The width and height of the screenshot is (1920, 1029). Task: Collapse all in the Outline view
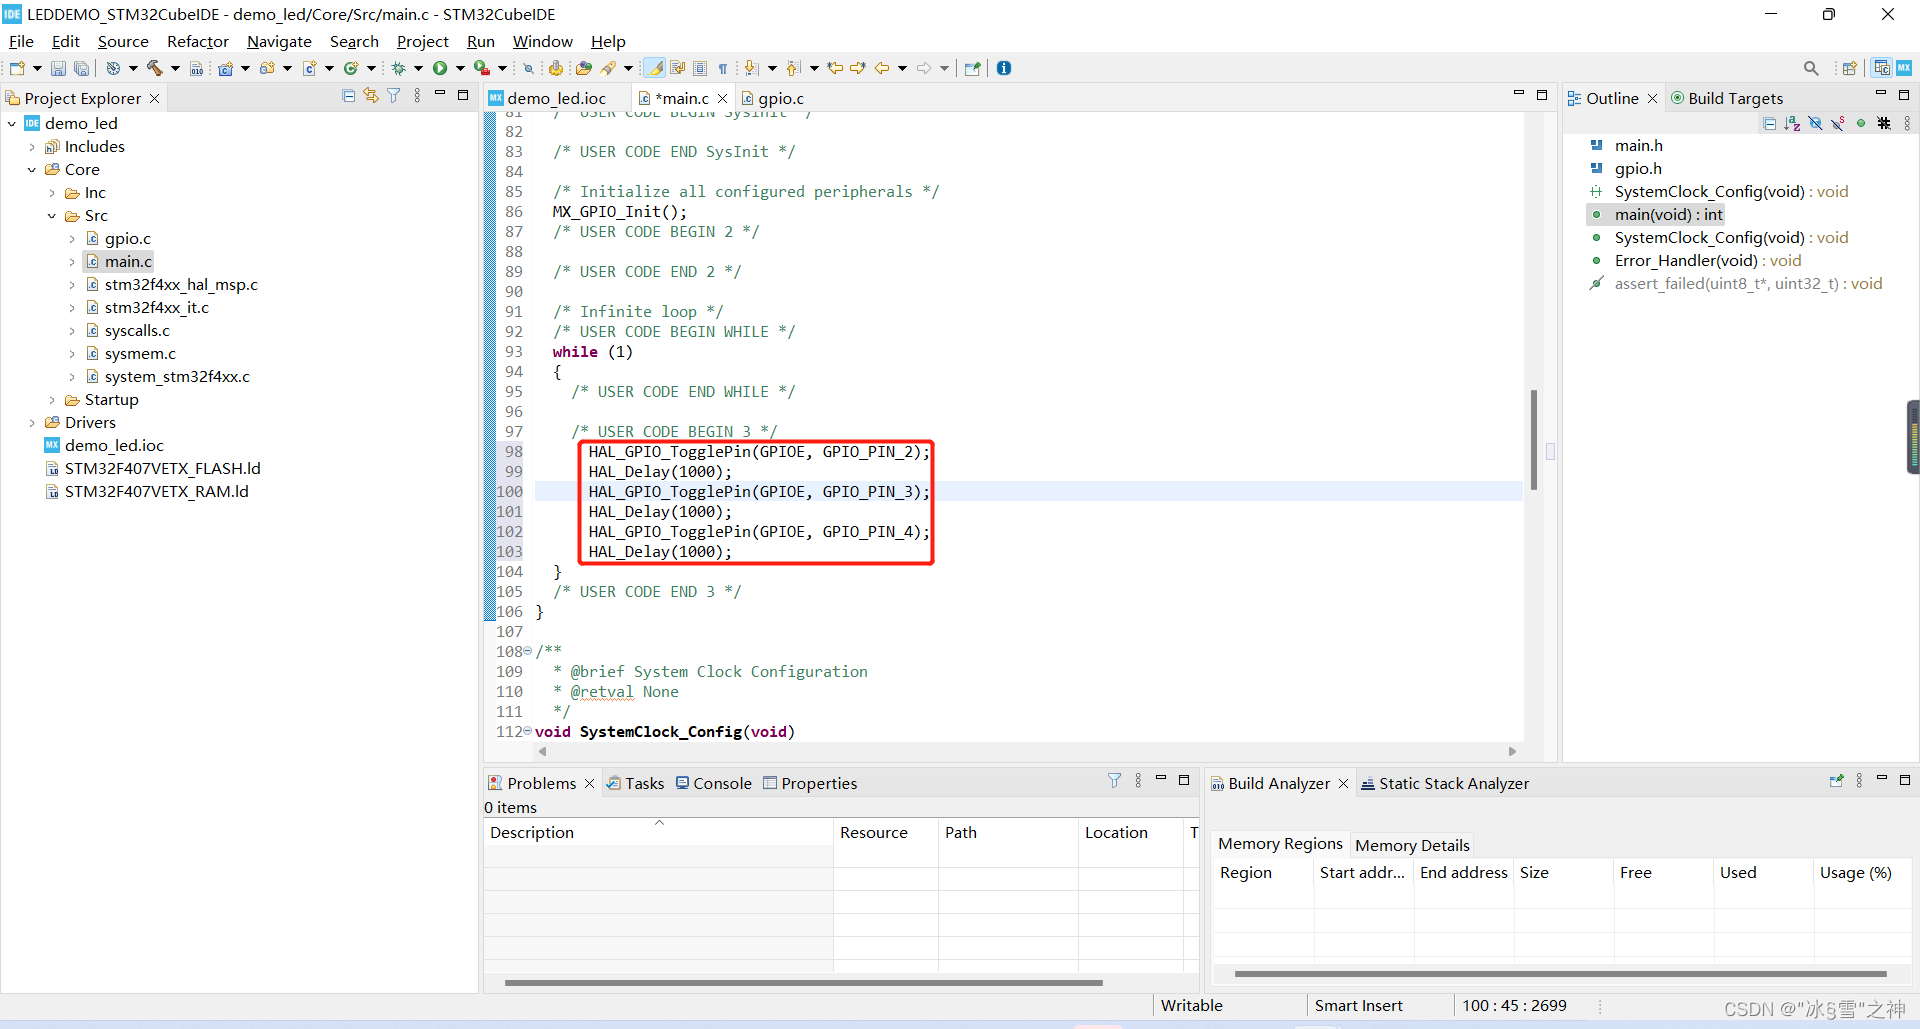[1770, 123]
